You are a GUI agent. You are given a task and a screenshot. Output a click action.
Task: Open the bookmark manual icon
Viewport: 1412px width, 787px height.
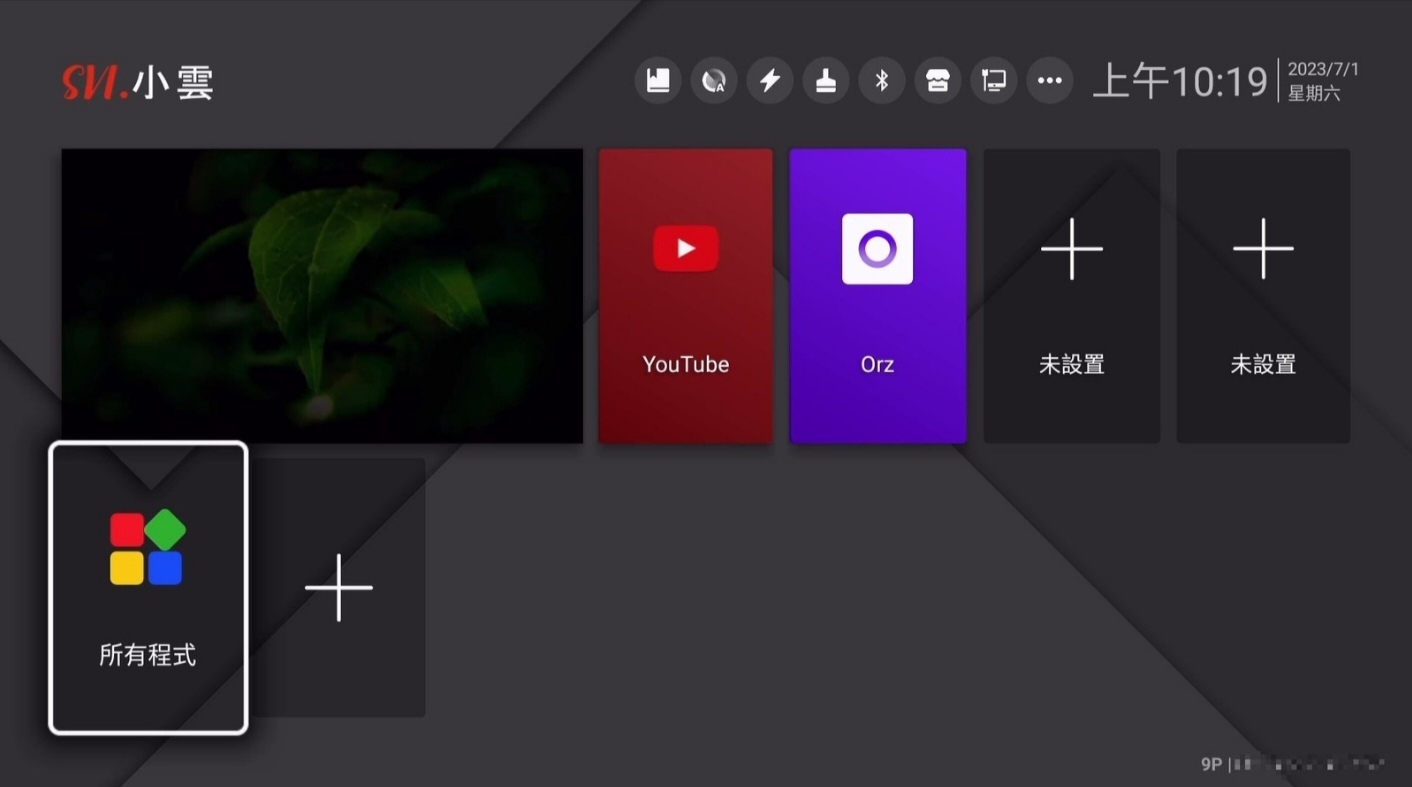(x=658, y=81)
